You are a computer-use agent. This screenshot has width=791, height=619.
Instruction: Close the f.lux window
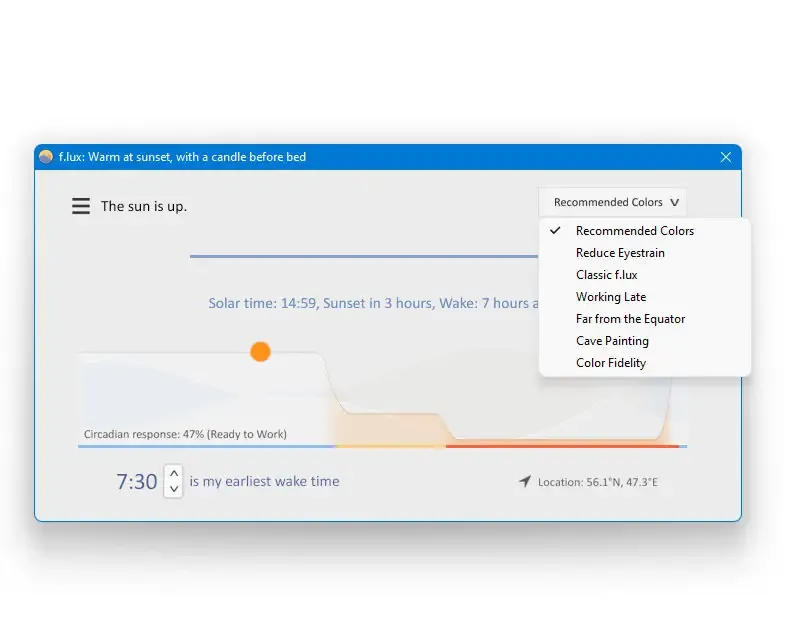point(725,157)
